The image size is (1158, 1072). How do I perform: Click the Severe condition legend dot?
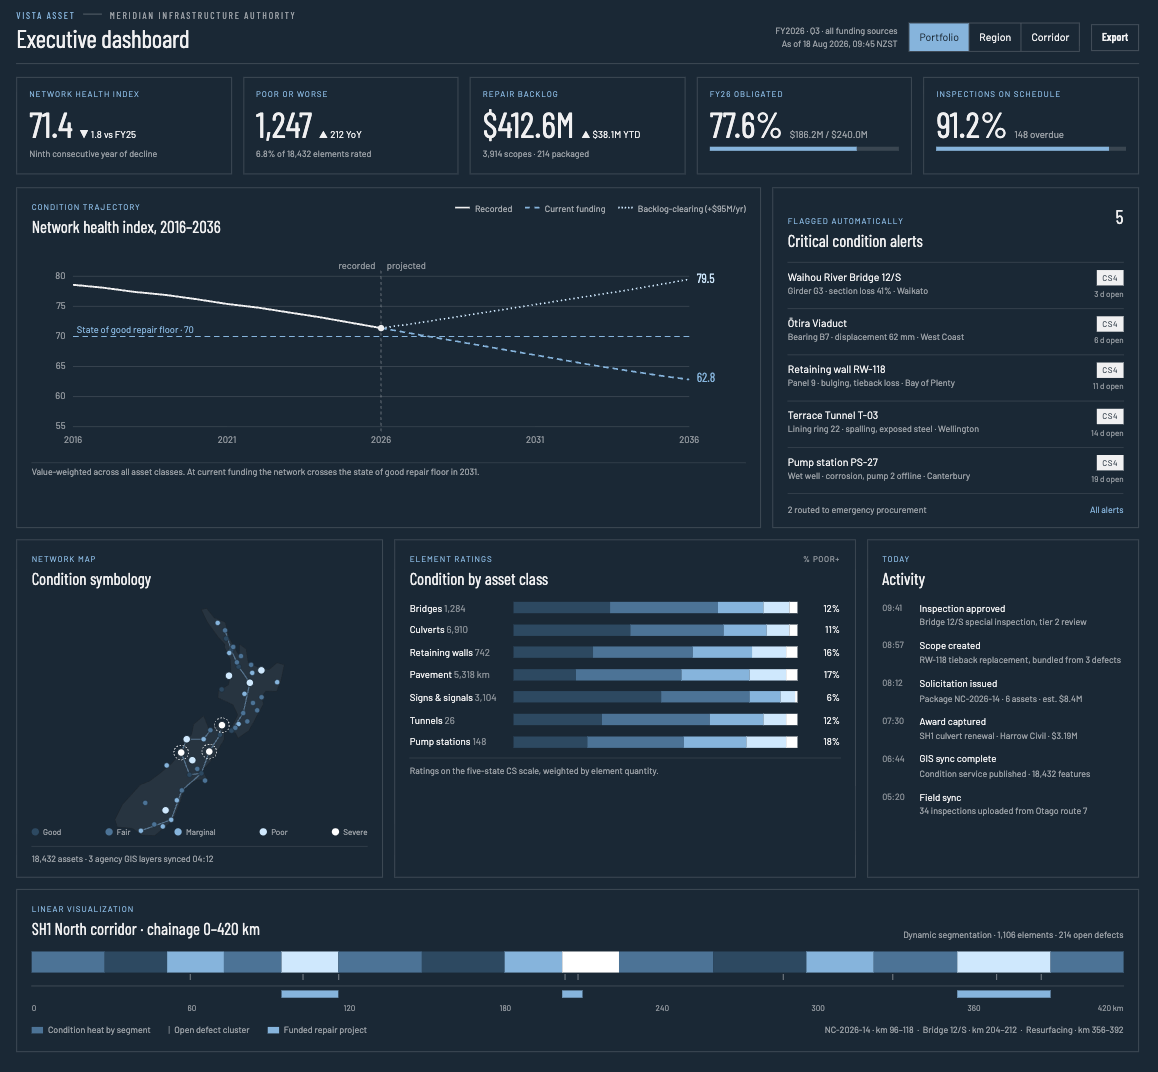[x=335, y=832]
